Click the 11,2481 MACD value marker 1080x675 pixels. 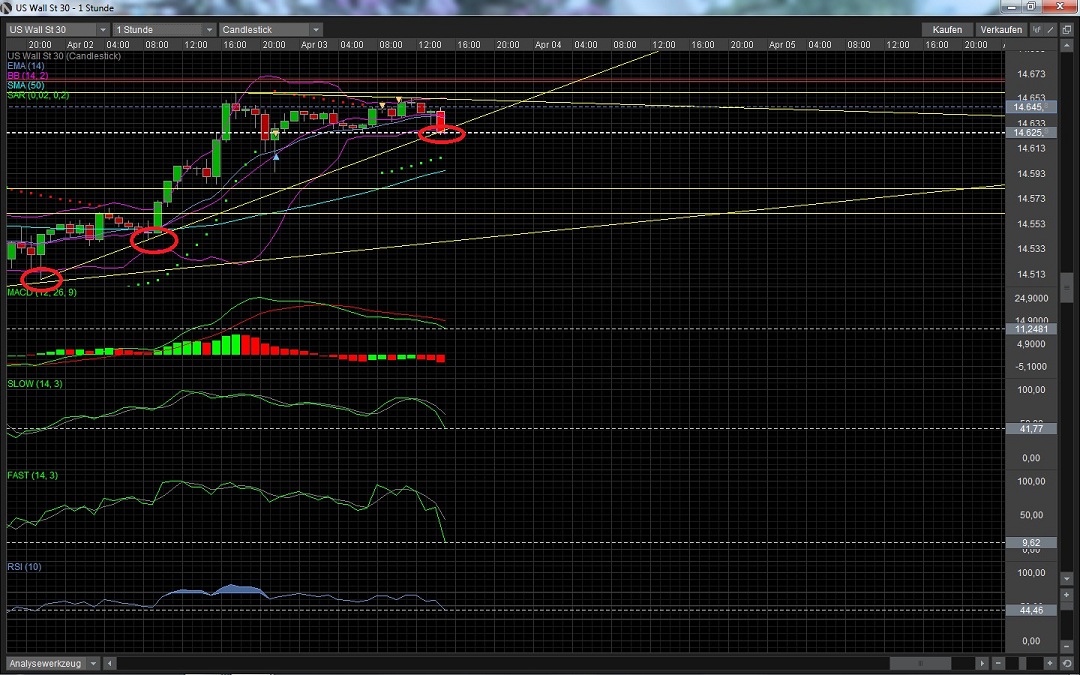[1031, 329]
